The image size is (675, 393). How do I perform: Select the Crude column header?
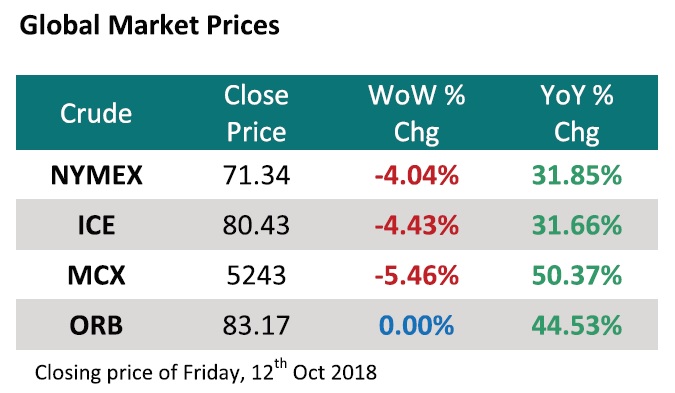pyautogui.click(x=96, y=114)
